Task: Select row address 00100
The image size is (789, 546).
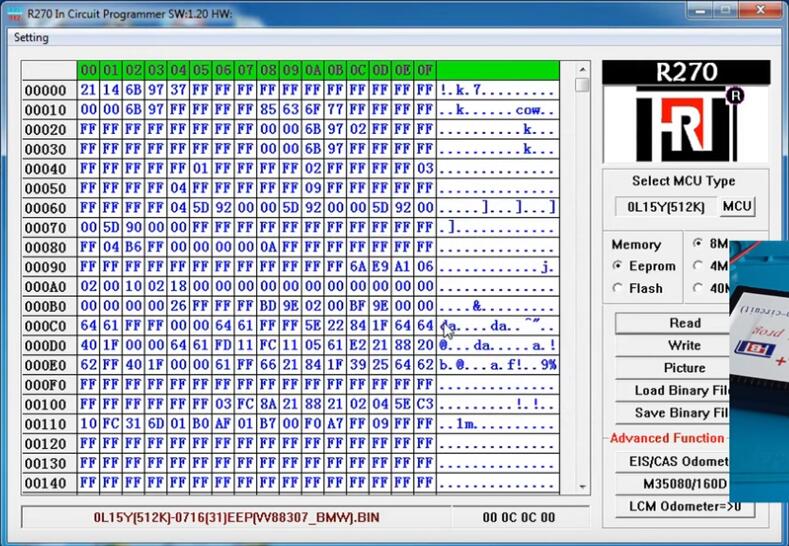Action: [x=49, y=405]
